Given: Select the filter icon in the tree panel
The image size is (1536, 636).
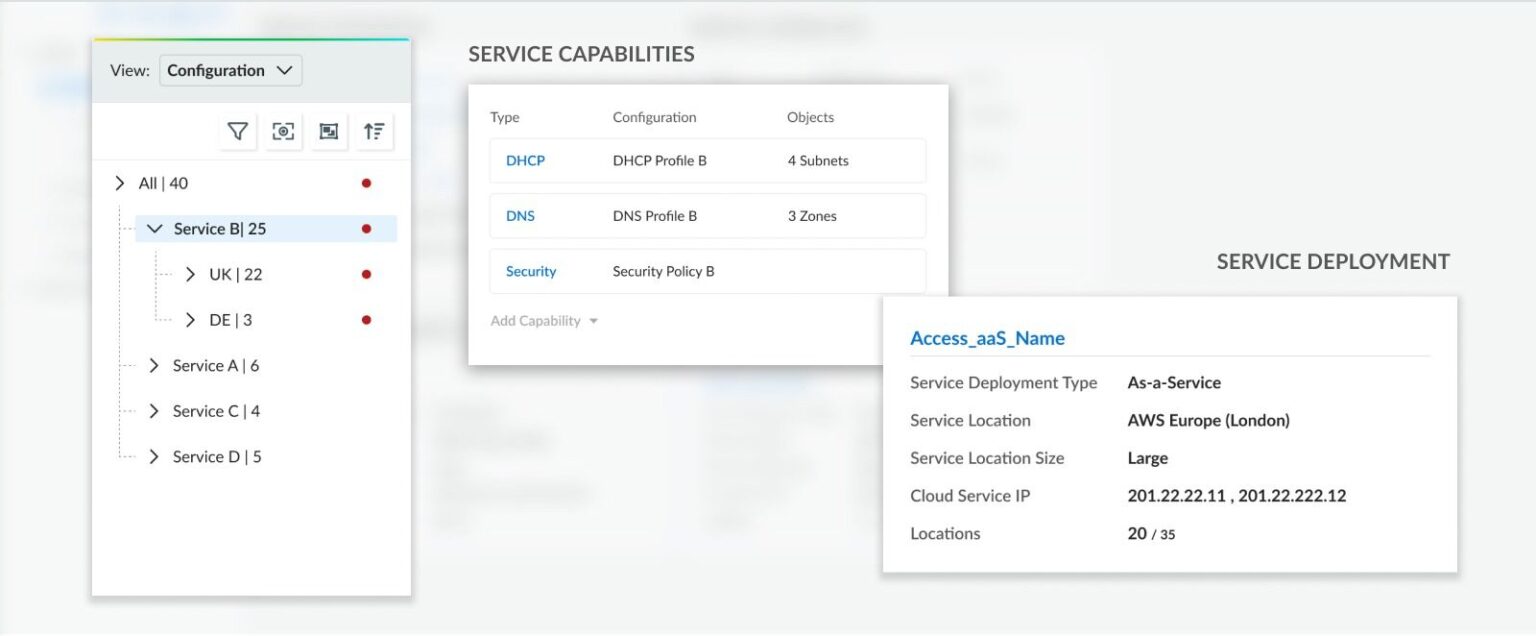Looking at the screenshot, I should (237, 130).
